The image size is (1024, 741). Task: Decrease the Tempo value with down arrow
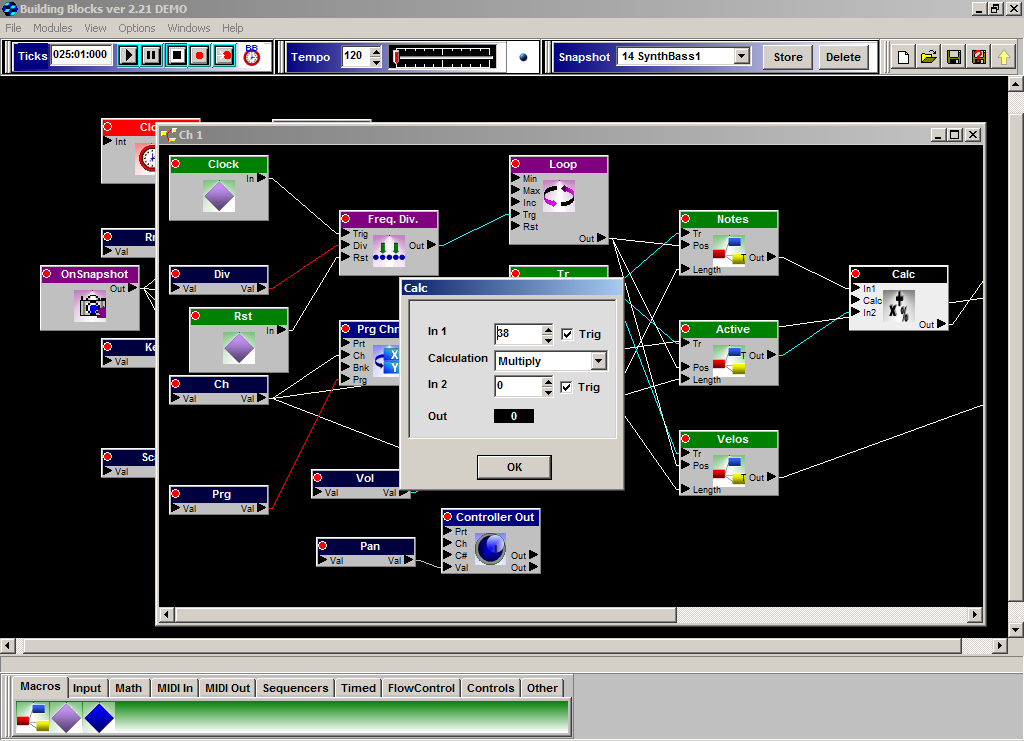tap(376, 62)
